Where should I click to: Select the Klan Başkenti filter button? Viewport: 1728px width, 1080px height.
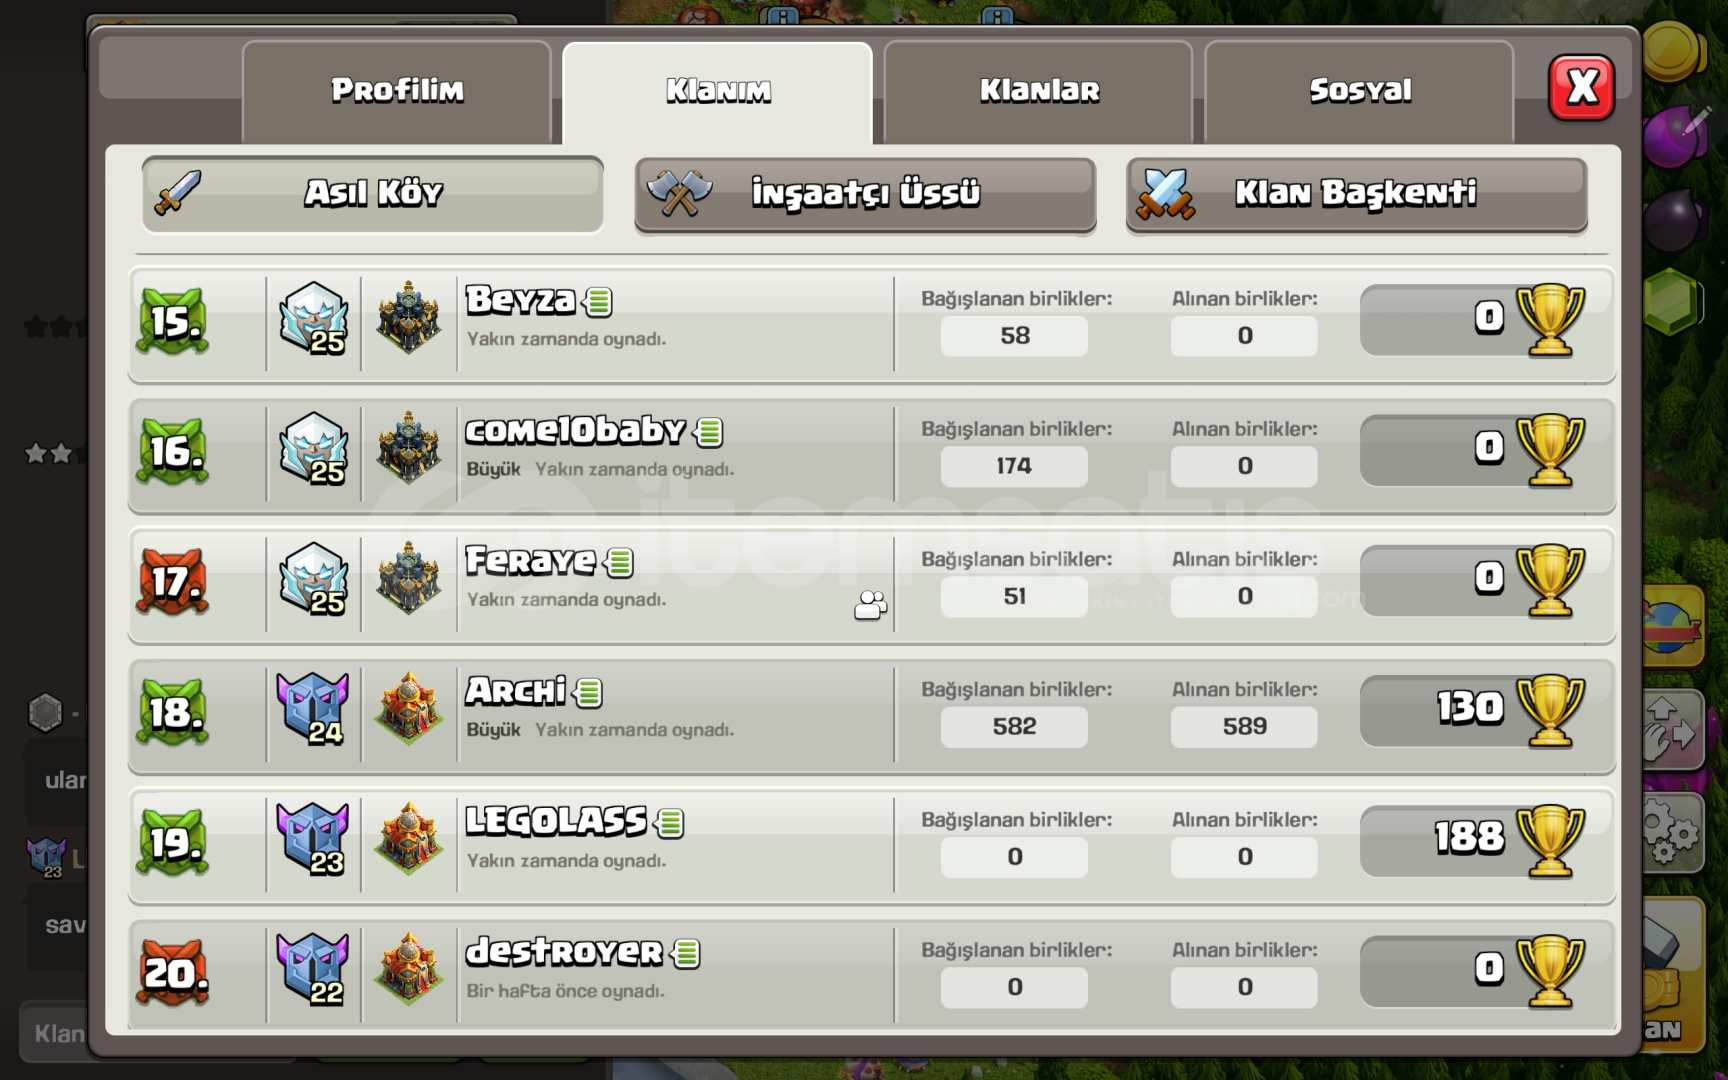coord(1357,194)
